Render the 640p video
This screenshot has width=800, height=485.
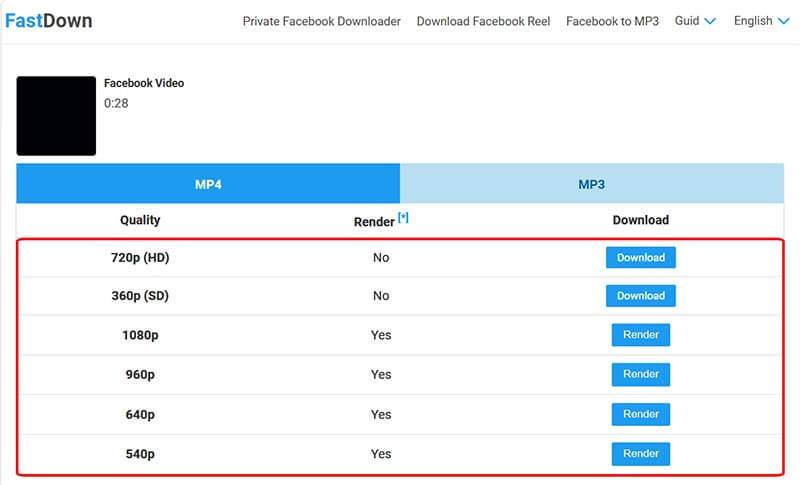tap(640, 414)
